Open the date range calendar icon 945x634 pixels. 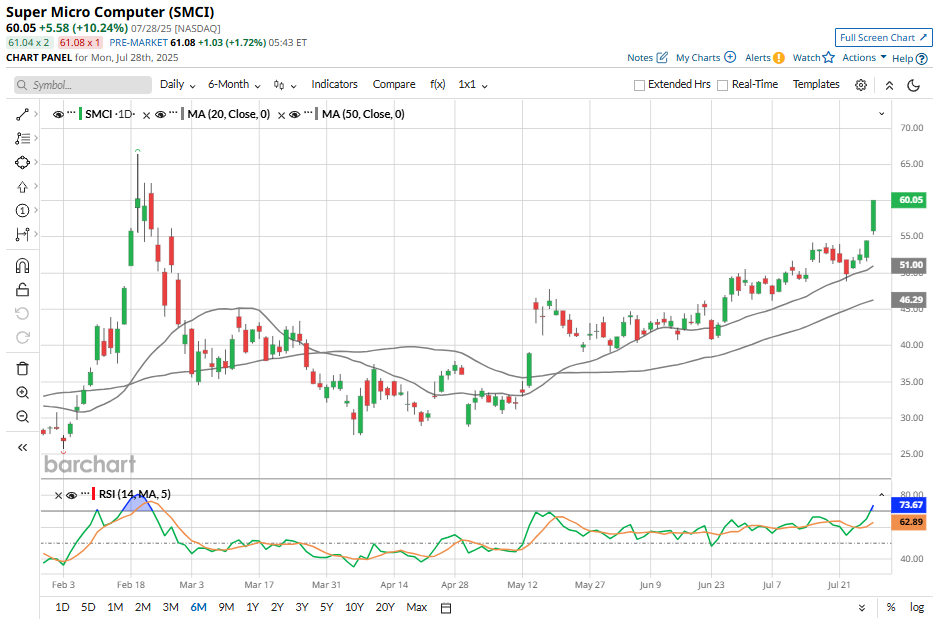[446, 608]
